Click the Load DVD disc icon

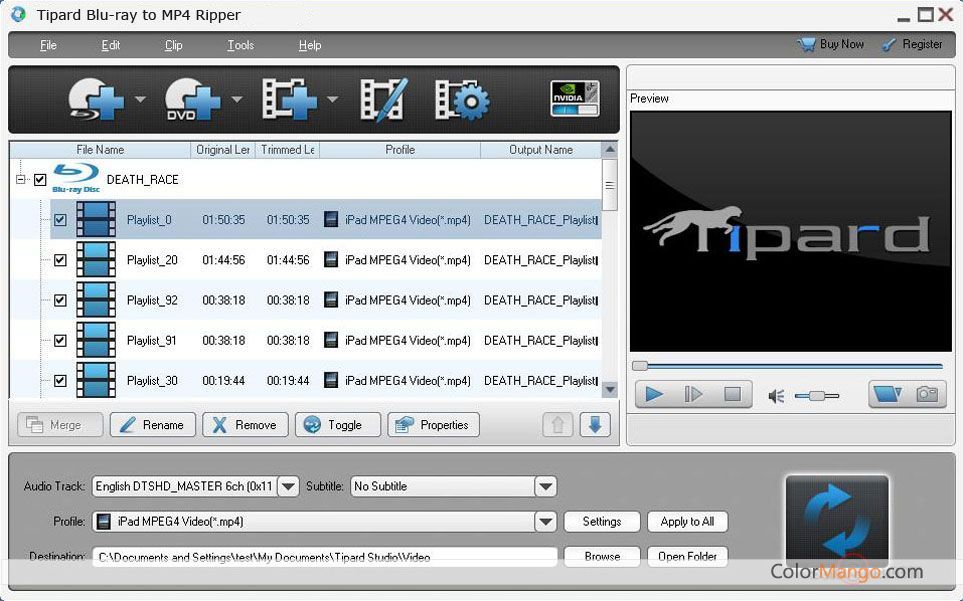pos(193,99)
